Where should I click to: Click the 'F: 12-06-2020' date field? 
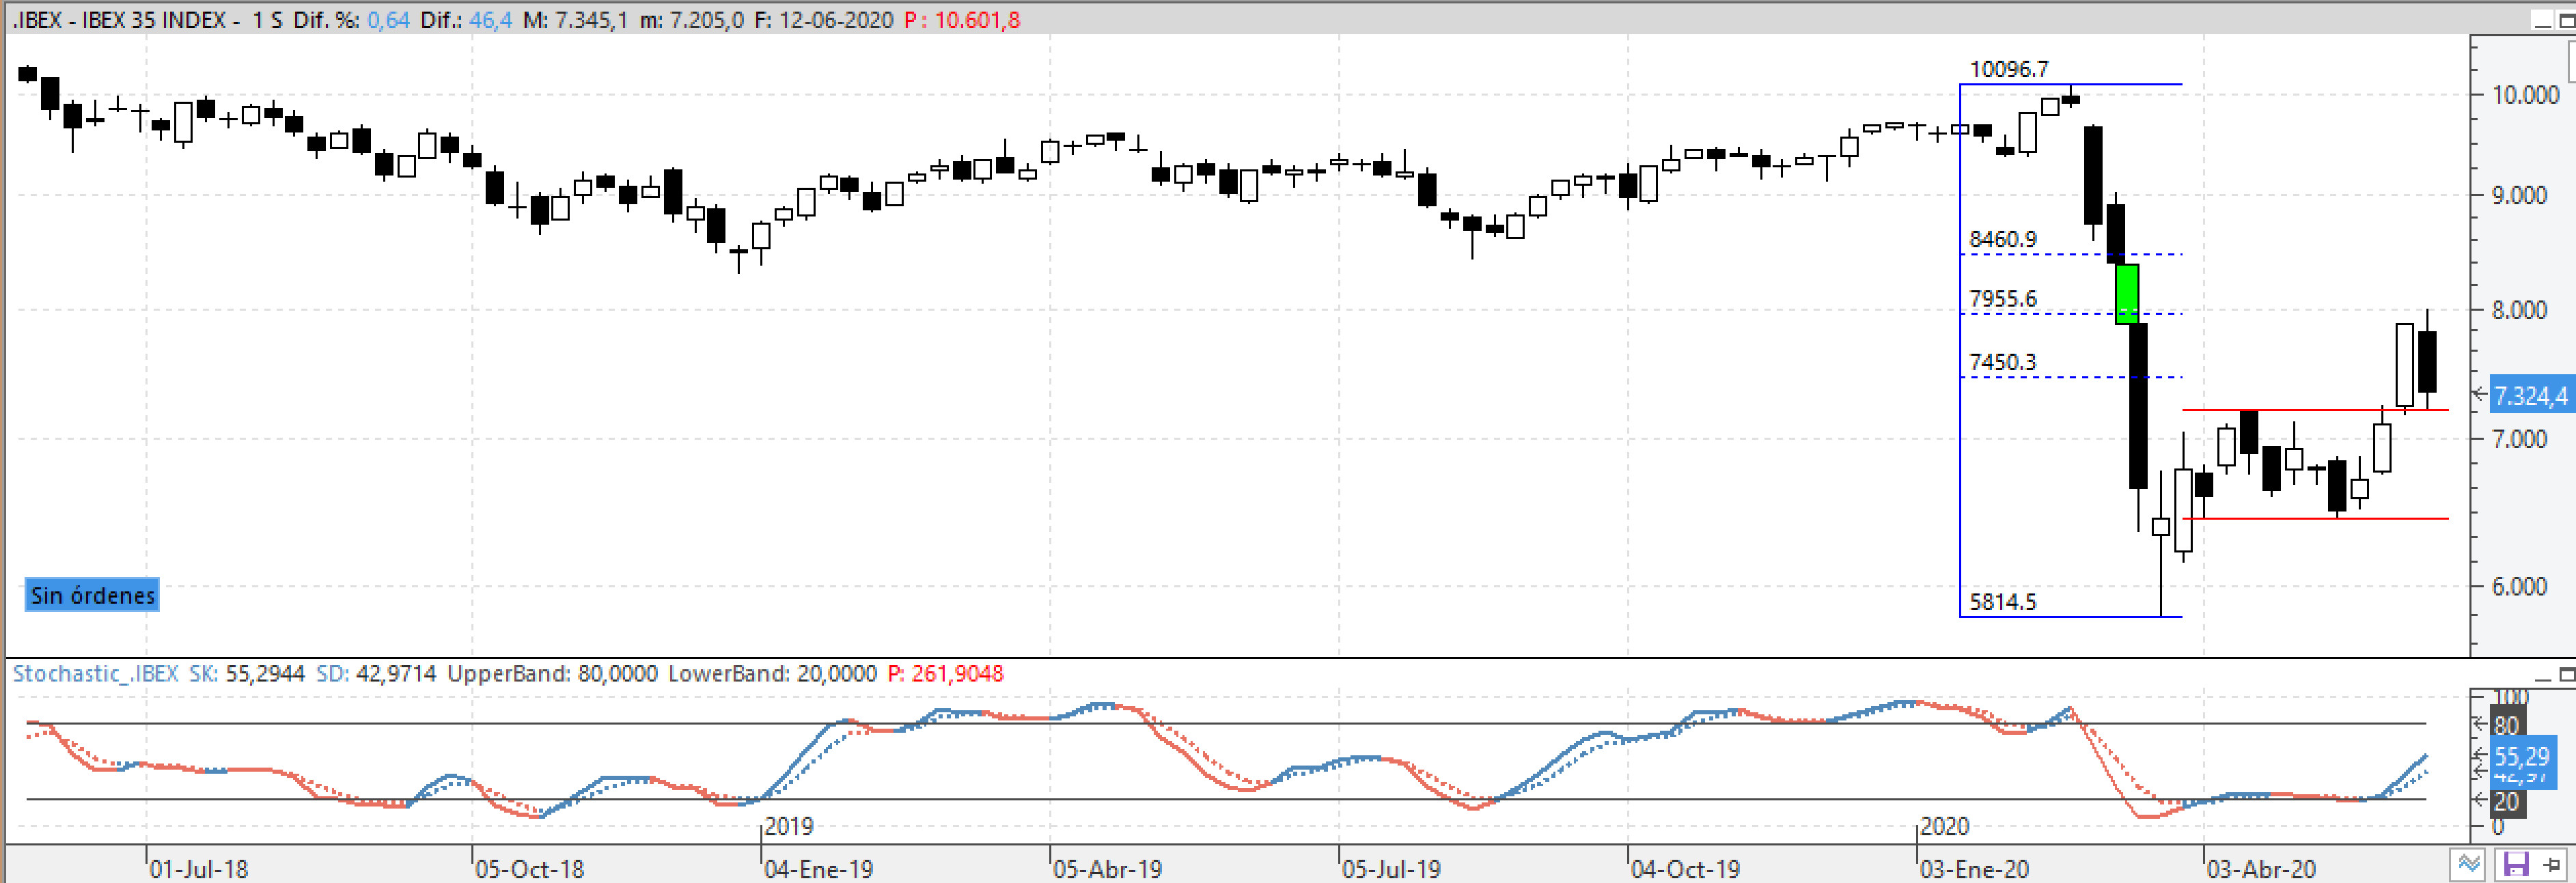(823, 20)
